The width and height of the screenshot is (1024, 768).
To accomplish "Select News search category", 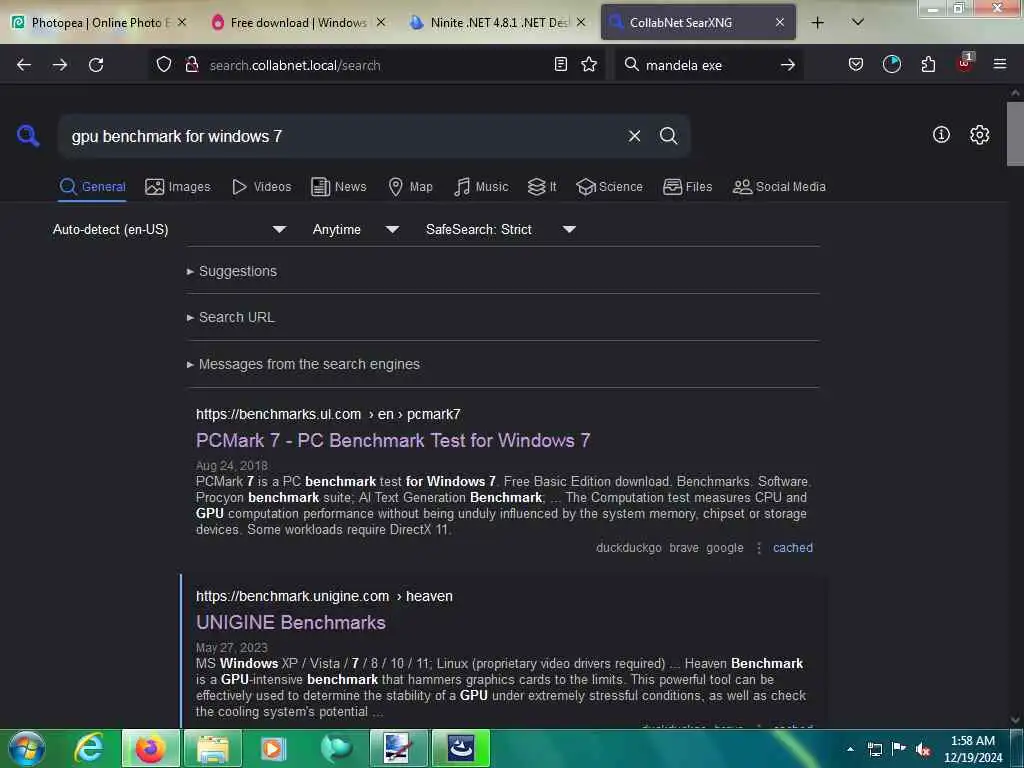I will pos(339,187).
